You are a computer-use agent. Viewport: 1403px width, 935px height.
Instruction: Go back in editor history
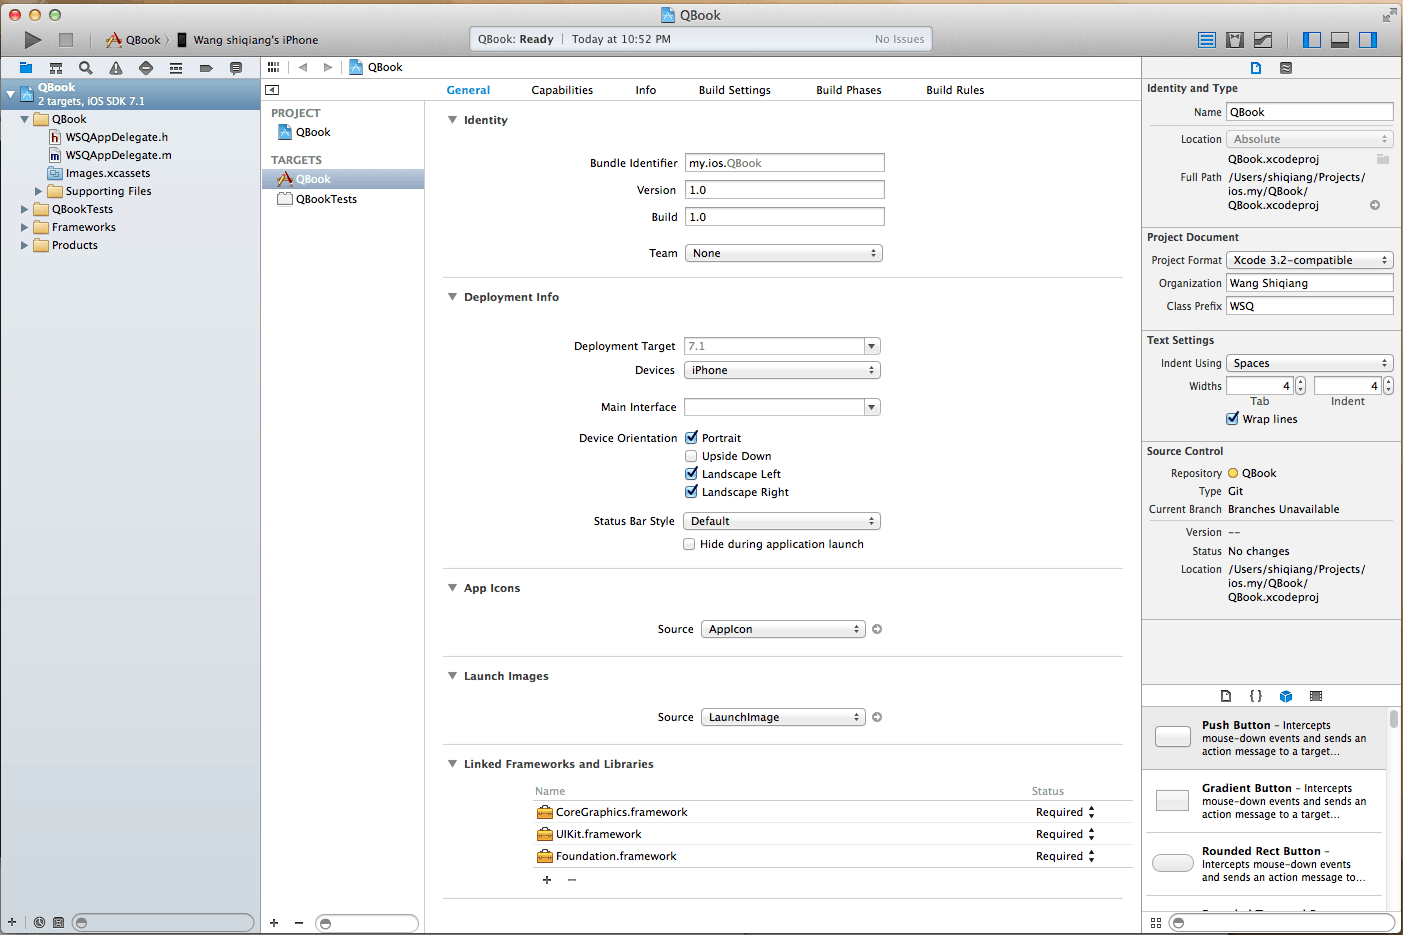[303, 67]
